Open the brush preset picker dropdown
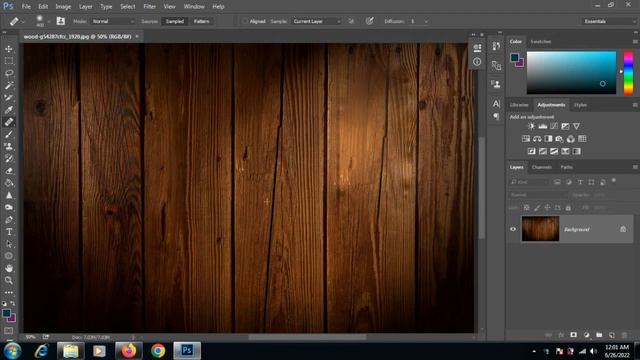The width and height of the screenshot is (640, 360). pyautogui.click(x=49, y=21)
